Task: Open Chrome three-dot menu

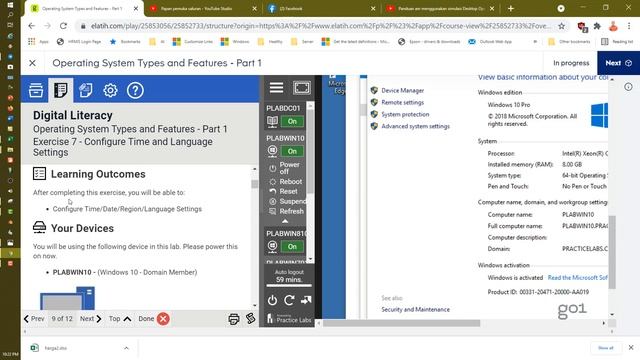Action: [x=629, y=26]
